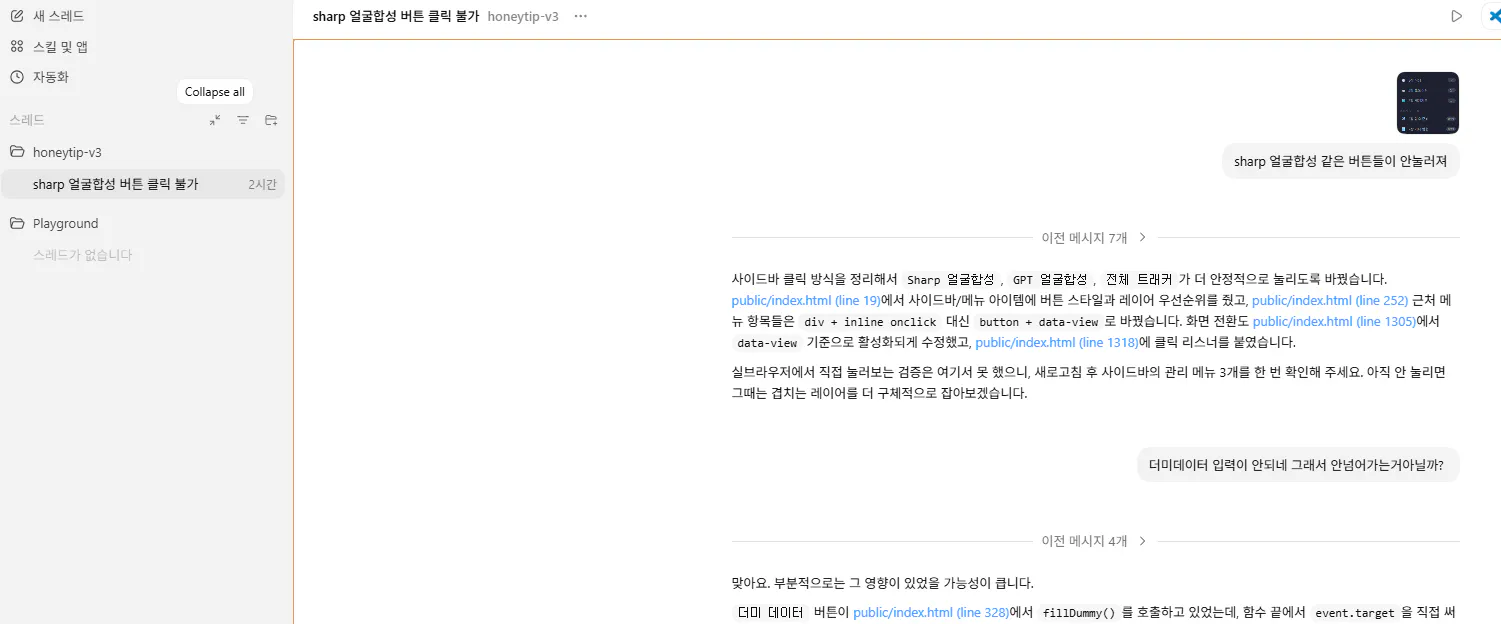Open public/index.html (line 1318) link

point(1055,342)
